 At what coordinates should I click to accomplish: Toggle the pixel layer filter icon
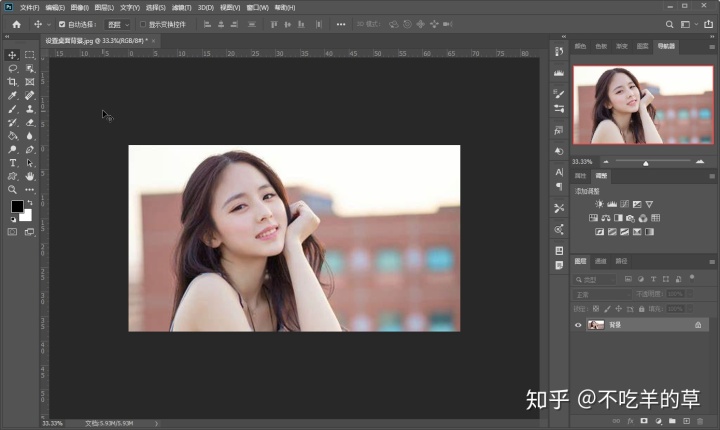tap(628, 279)
